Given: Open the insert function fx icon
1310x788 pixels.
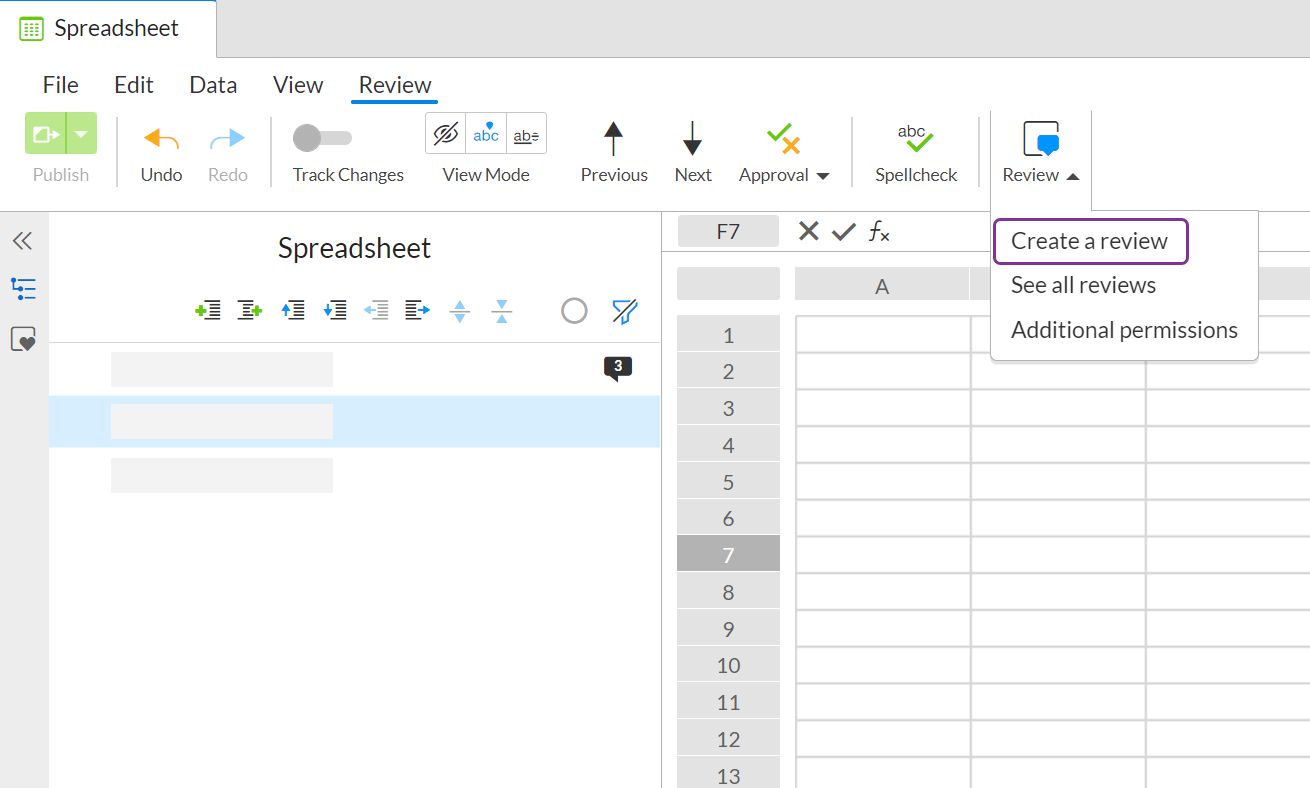Looking at the screenshot, I should (x=878, y=231).
